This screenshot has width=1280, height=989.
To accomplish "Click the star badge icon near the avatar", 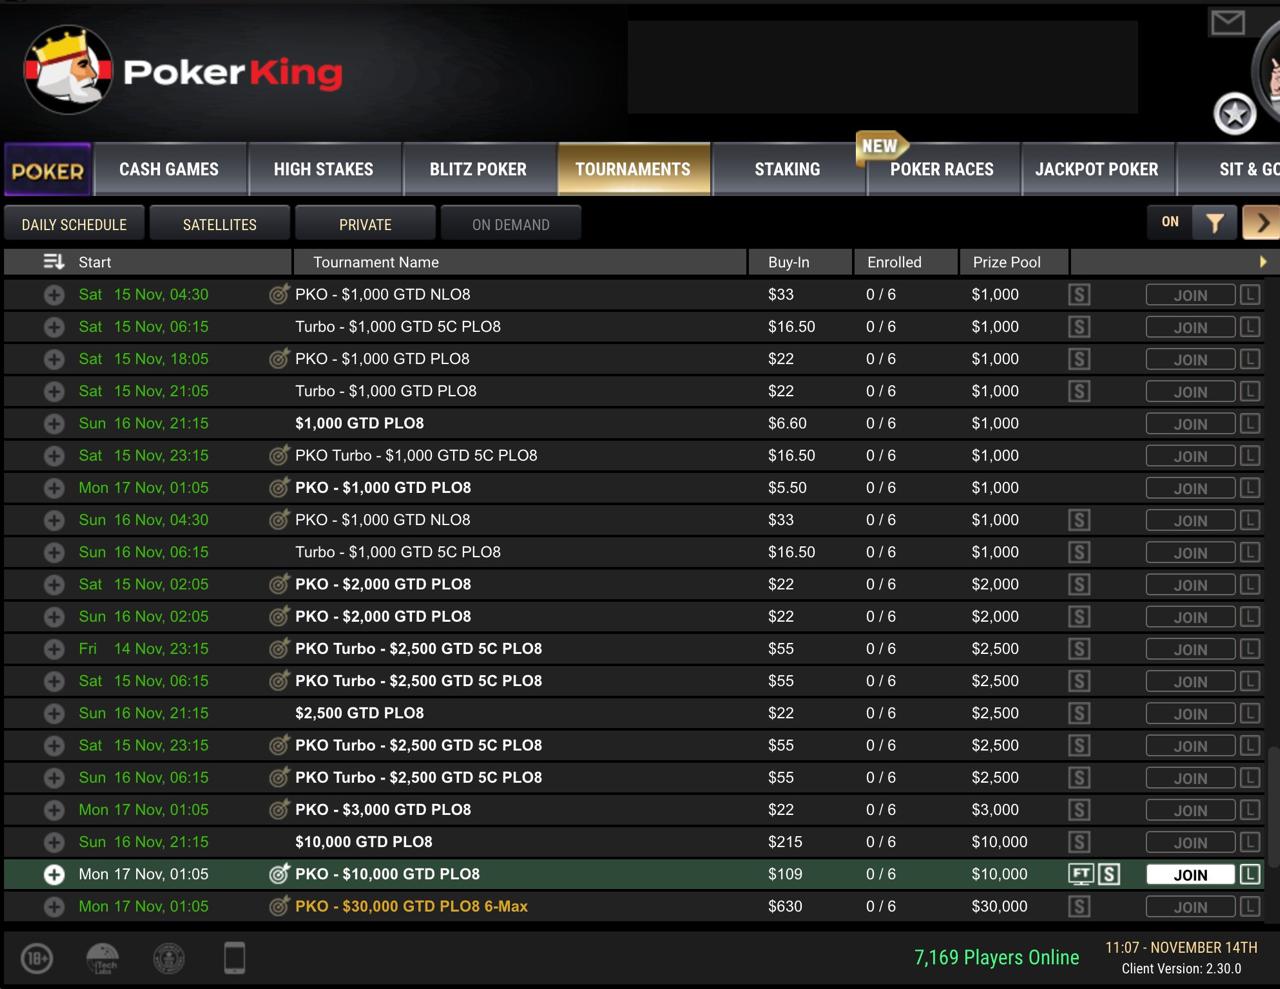I will (x=1234, y=114).
